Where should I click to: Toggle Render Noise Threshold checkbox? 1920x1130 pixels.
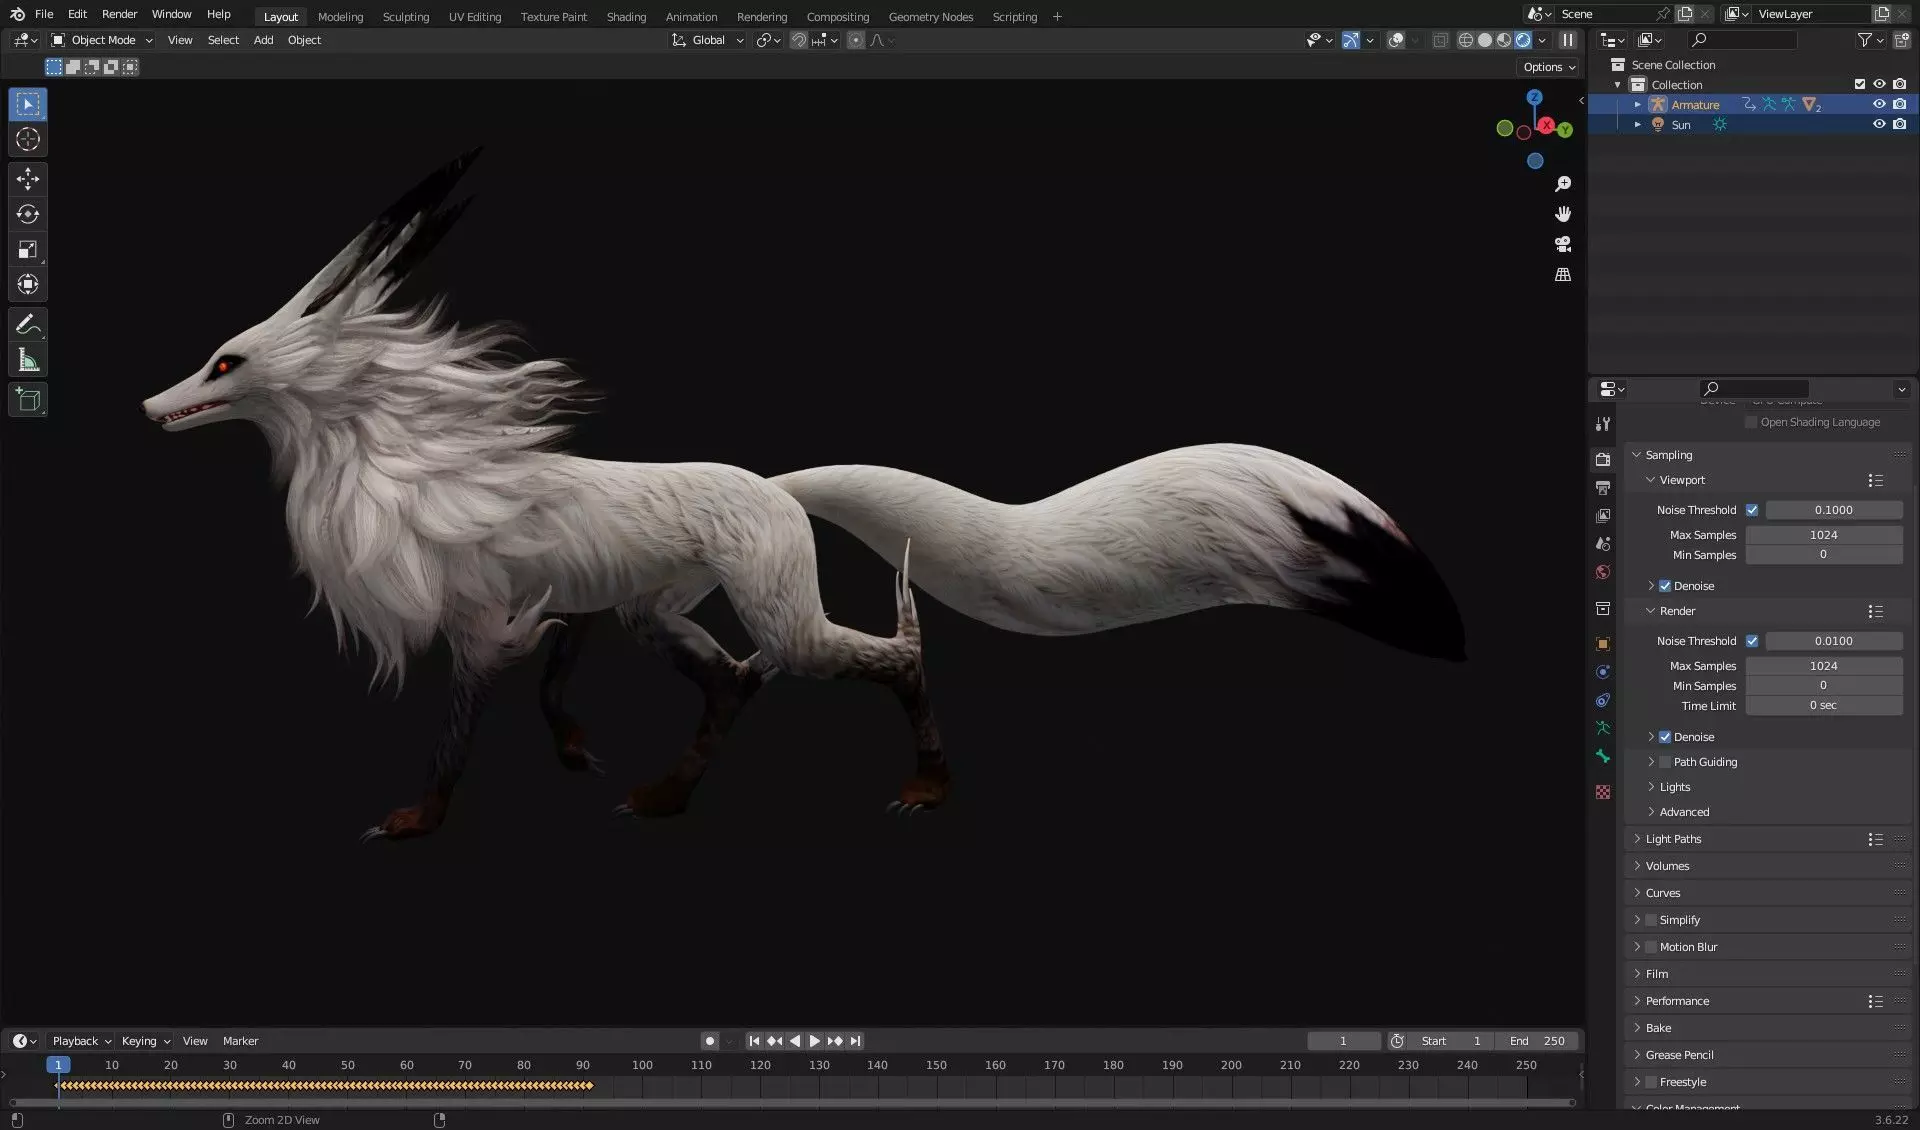pyautogui.click(x=1752, y=641)
